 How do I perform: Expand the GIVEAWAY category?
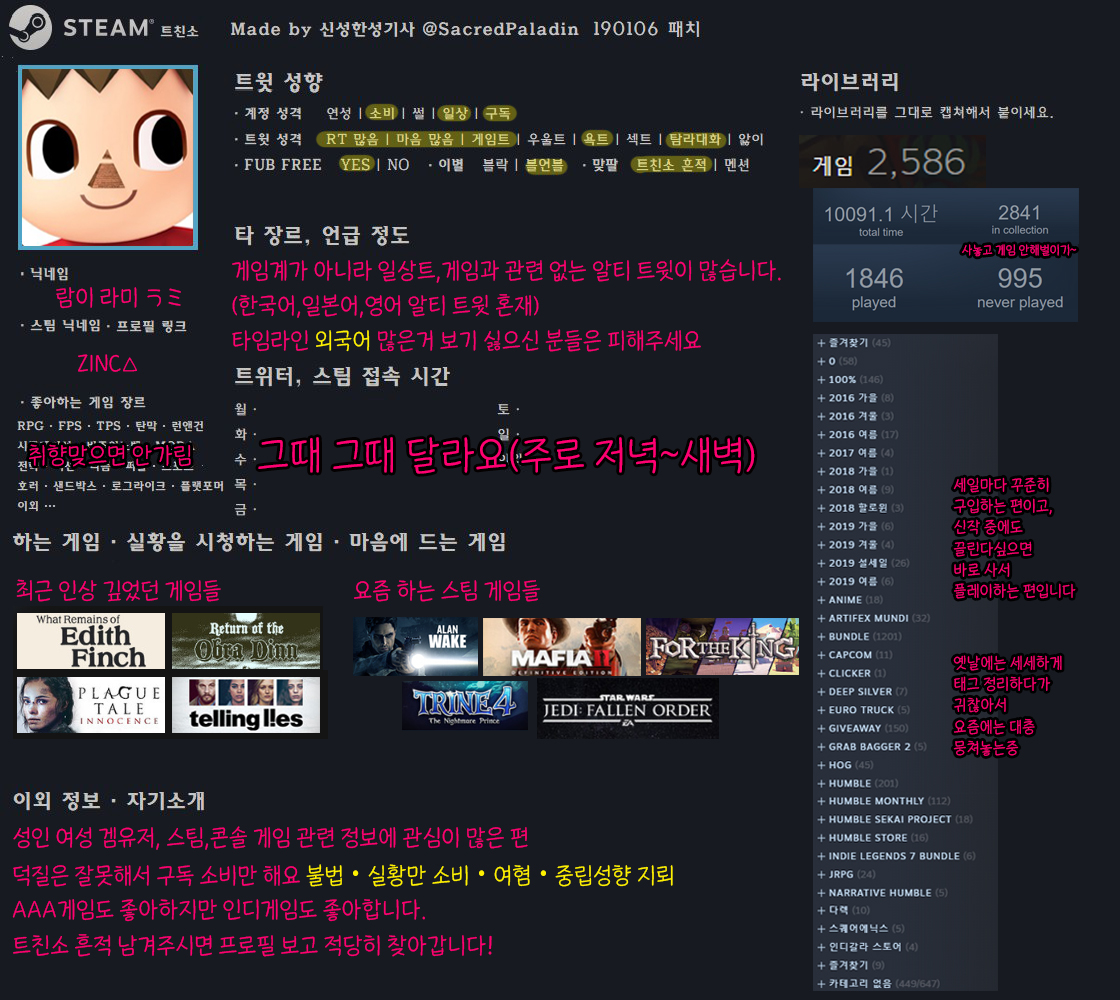tap(862, 728)
